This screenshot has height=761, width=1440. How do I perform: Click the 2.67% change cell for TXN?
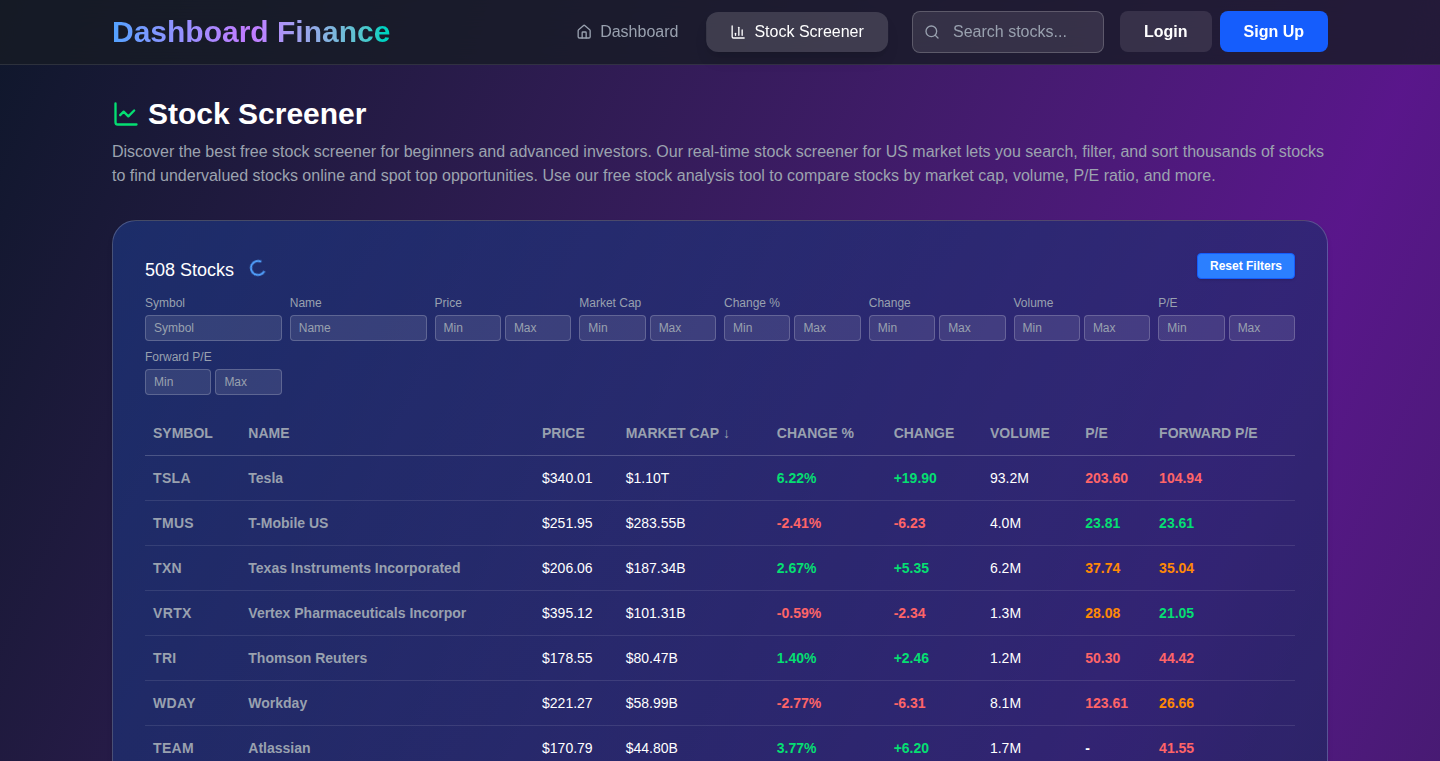pos(797,568)
